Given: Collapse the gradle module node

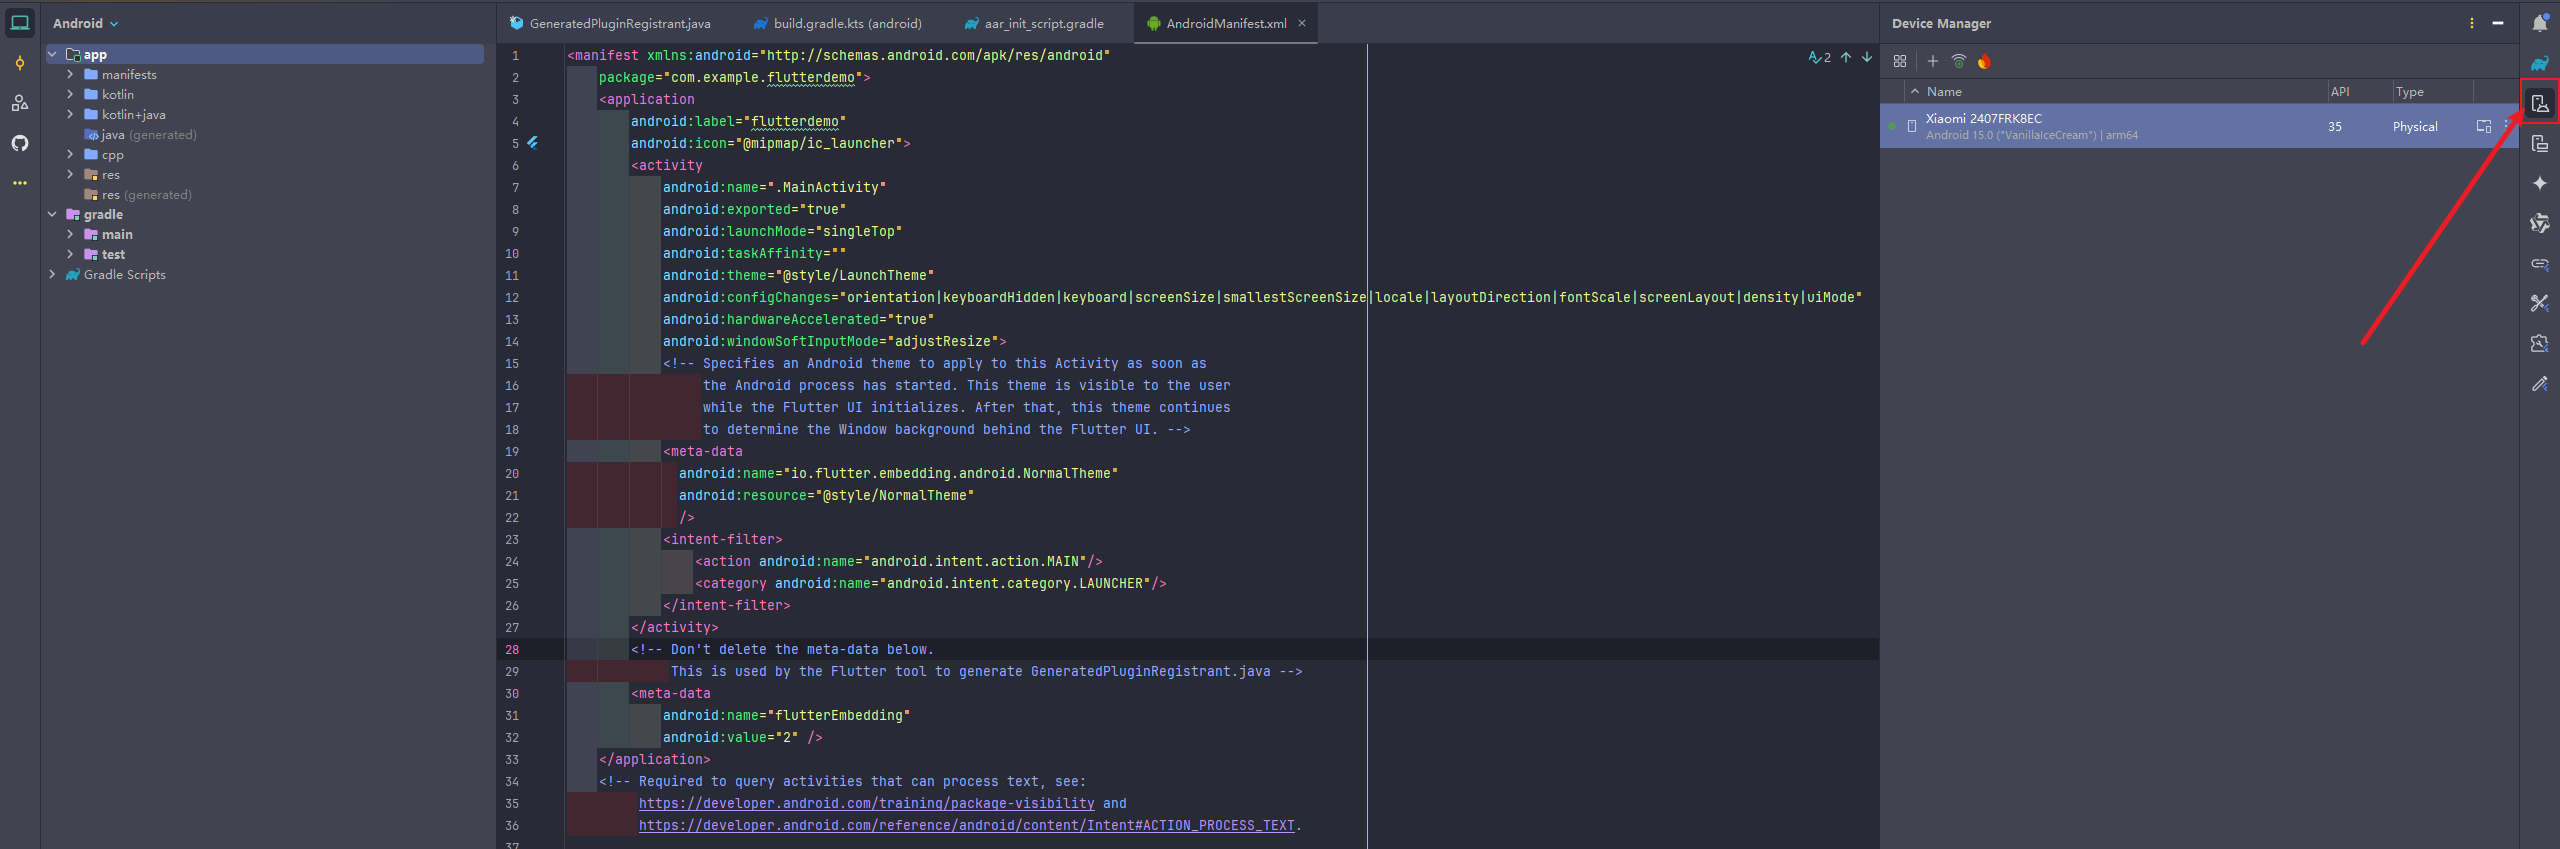Looking at the screenshot, I should (52, 215).
